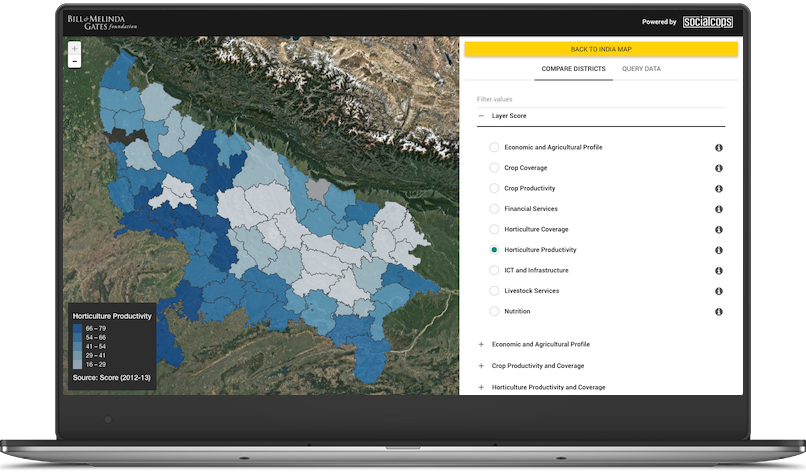Image resolution: width=806 pixels, height=475 pixels.
Task: Open info icon for ICT and Infrastructure
Action: point(719,270)
